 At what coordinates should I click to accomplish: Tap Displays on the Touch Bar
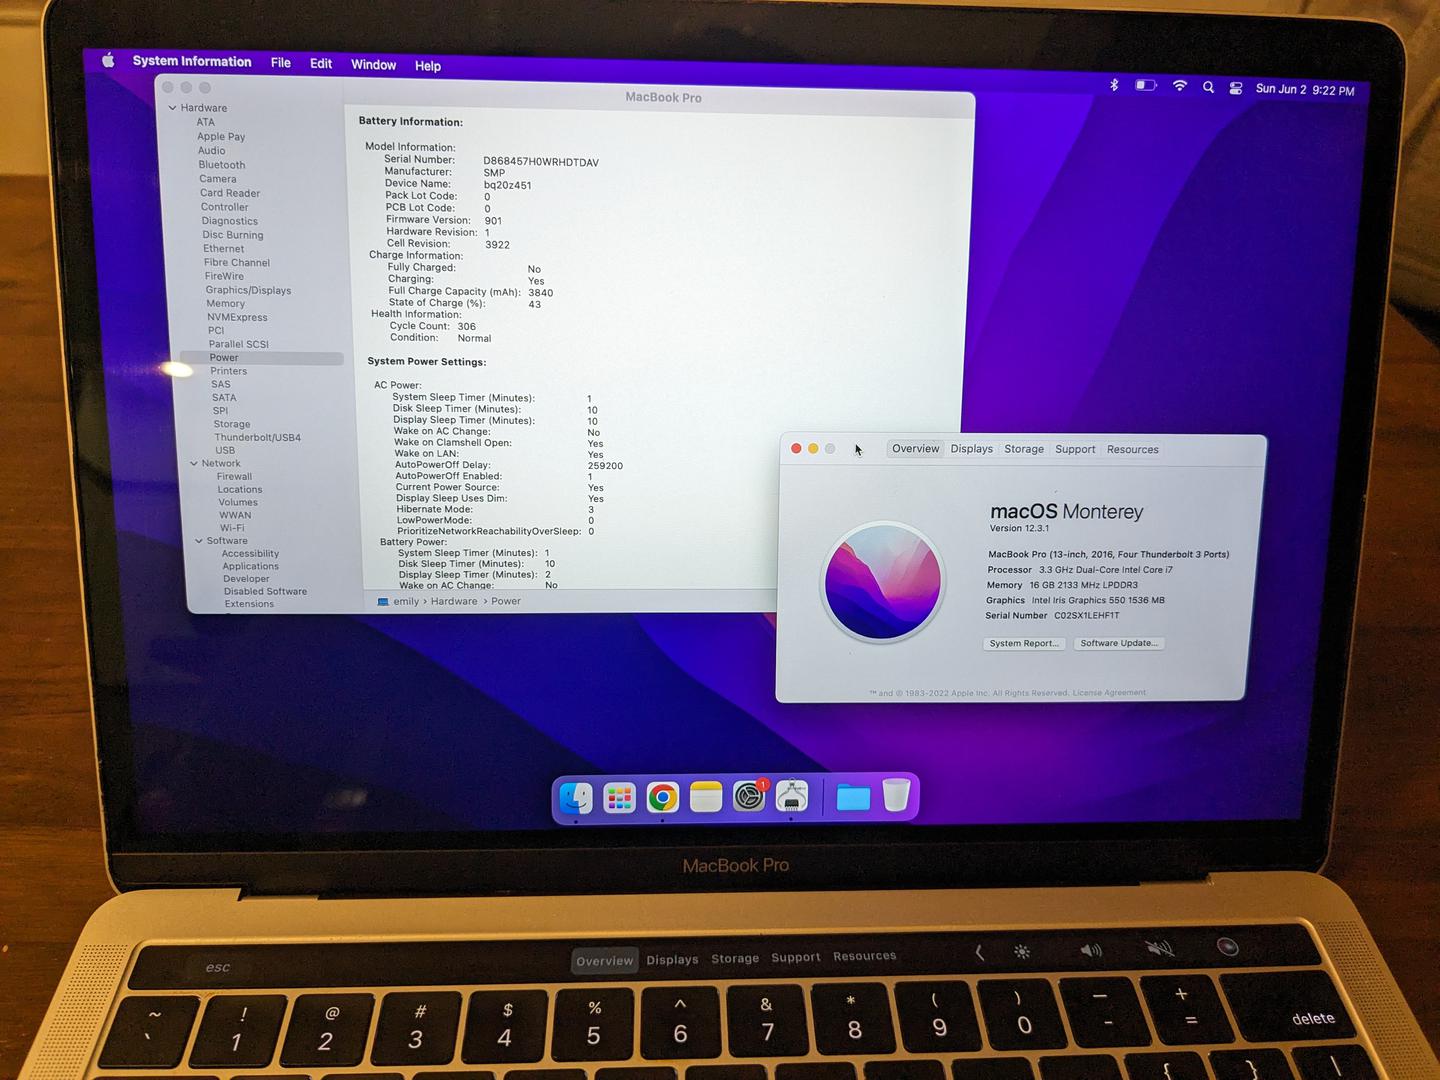tap(672, 959)
